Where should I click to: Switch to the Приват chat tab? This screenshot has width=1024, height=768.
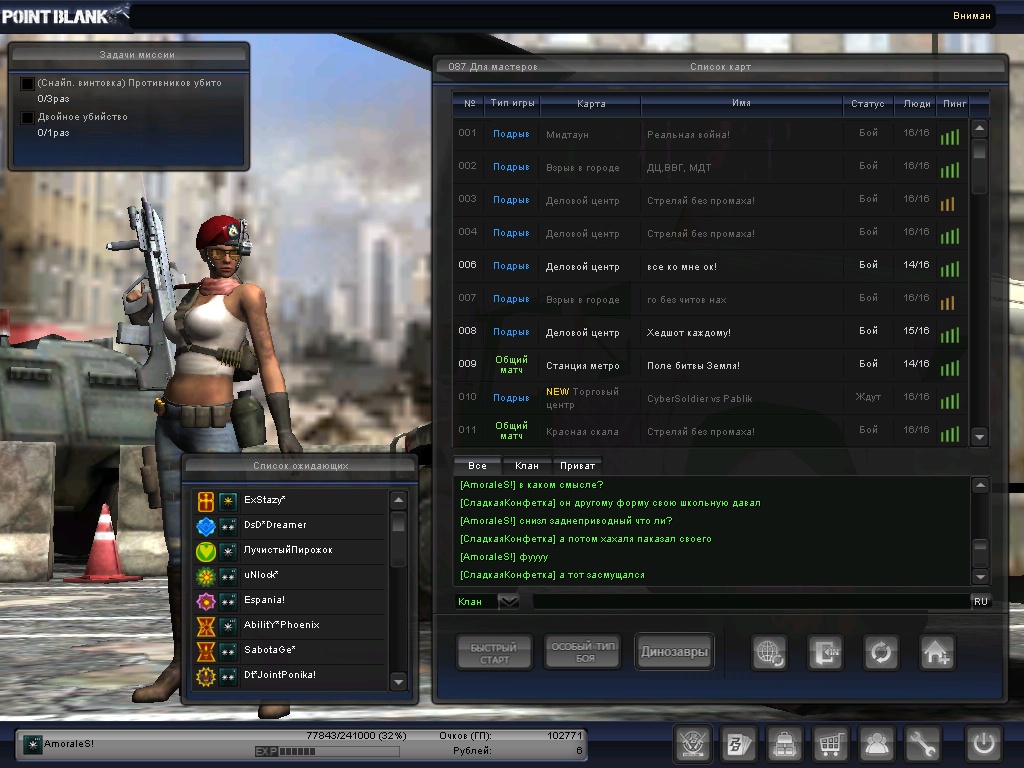pos(578,466)
